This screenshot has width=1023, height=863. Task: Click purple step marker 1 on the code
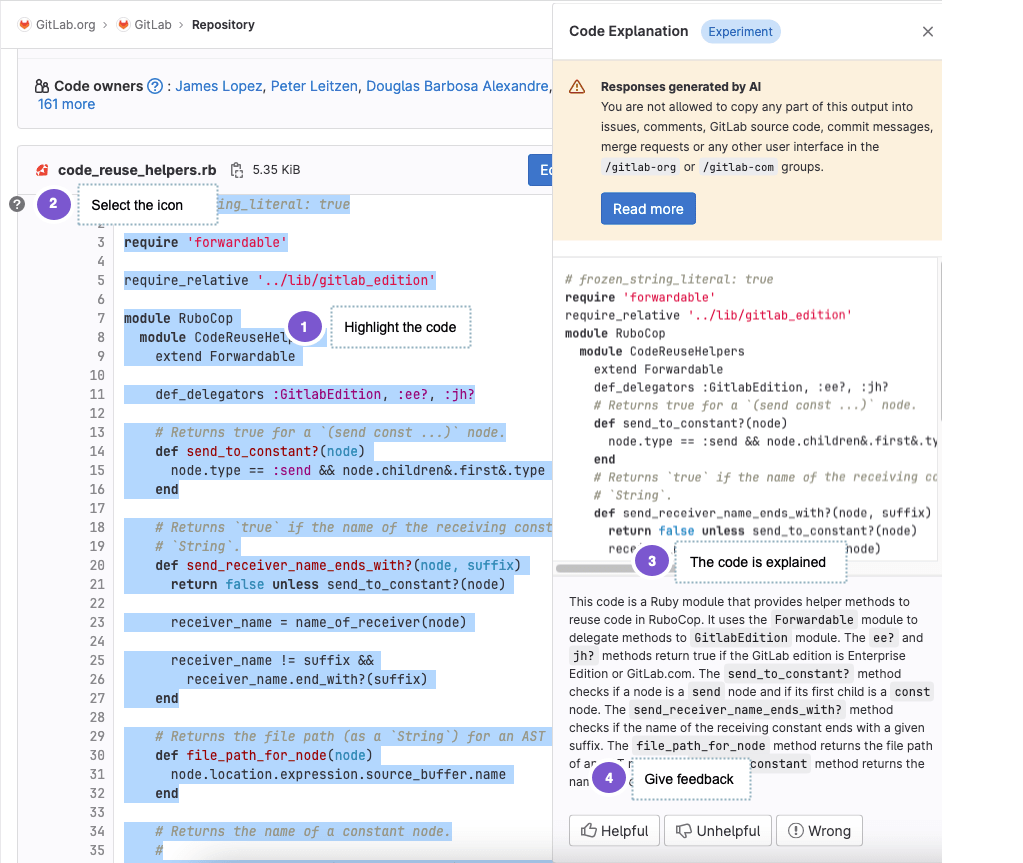pyautogui.click(x=305, y=327)
